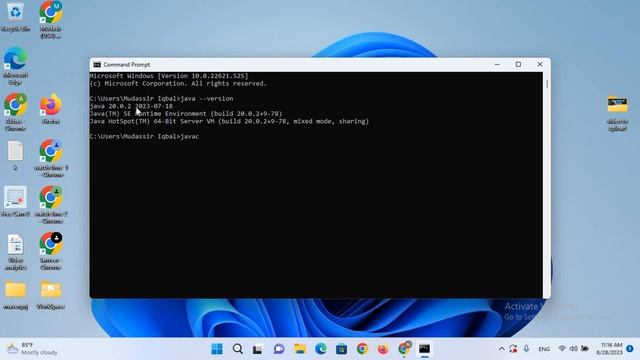
Task: Open Microsoft Store from the taskbar
Action: 342,349
